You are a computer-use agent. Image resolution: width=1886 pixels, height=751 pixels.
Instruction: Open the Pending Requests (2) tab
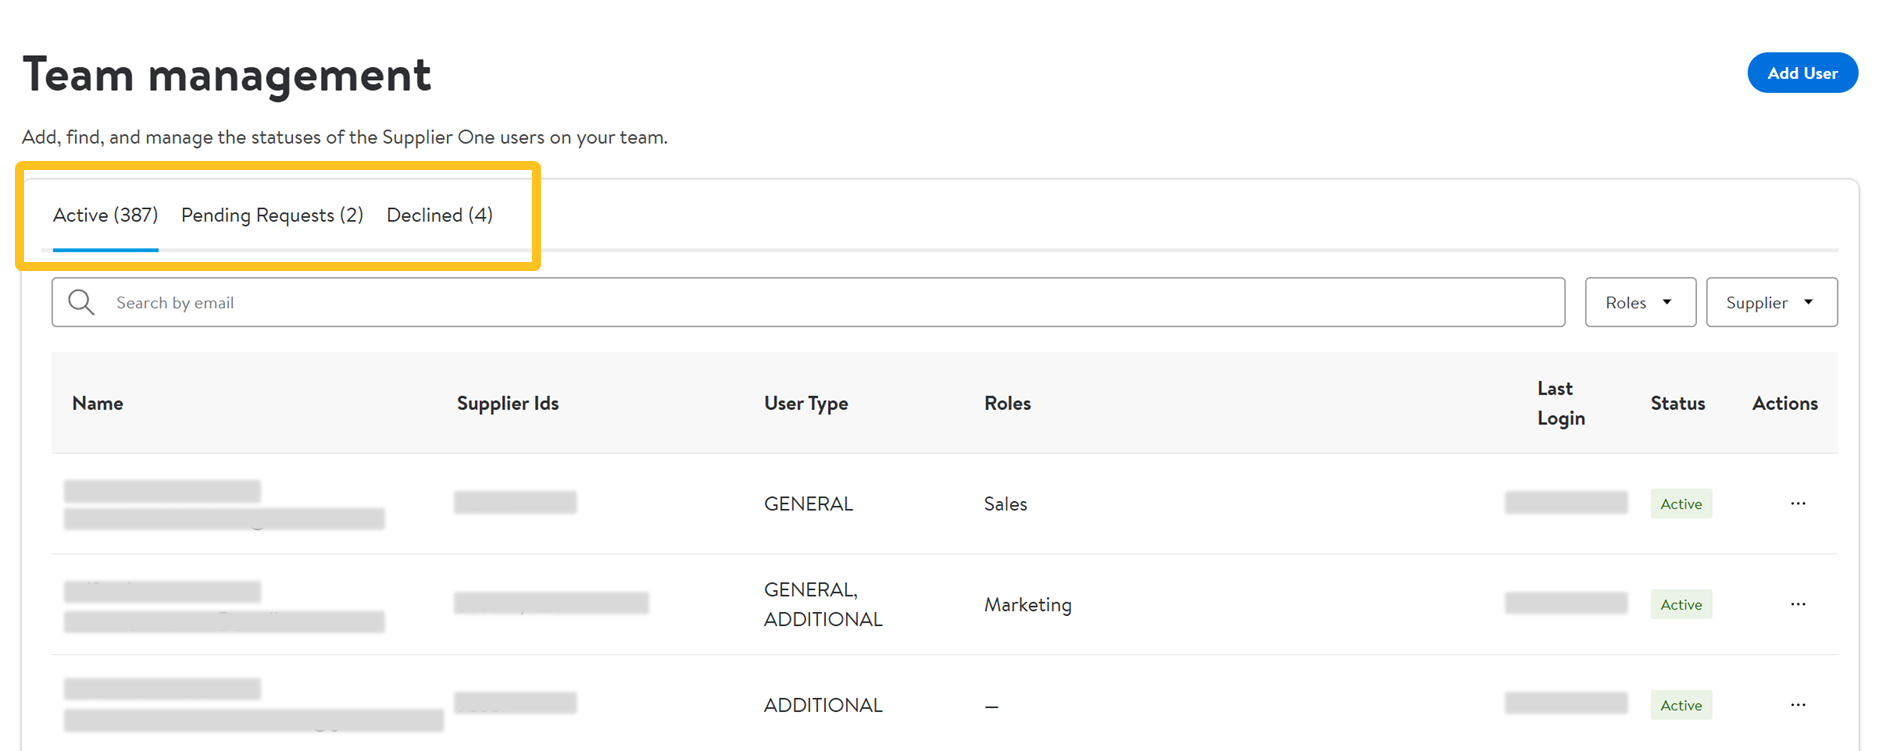(x=272, y=215)
